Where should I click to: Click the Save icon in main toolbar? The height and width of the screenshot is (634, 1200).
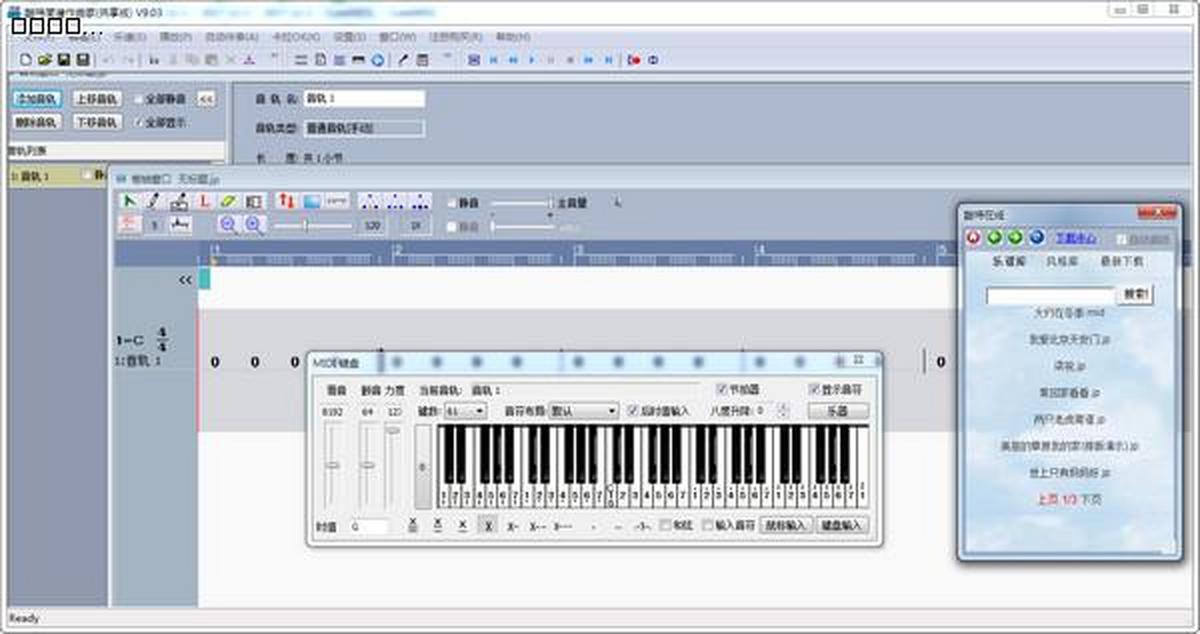[x=62, y=60]
